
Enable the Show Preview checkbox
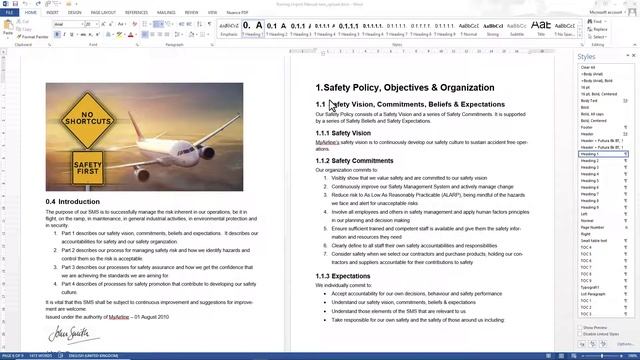[x=580, y=327]
